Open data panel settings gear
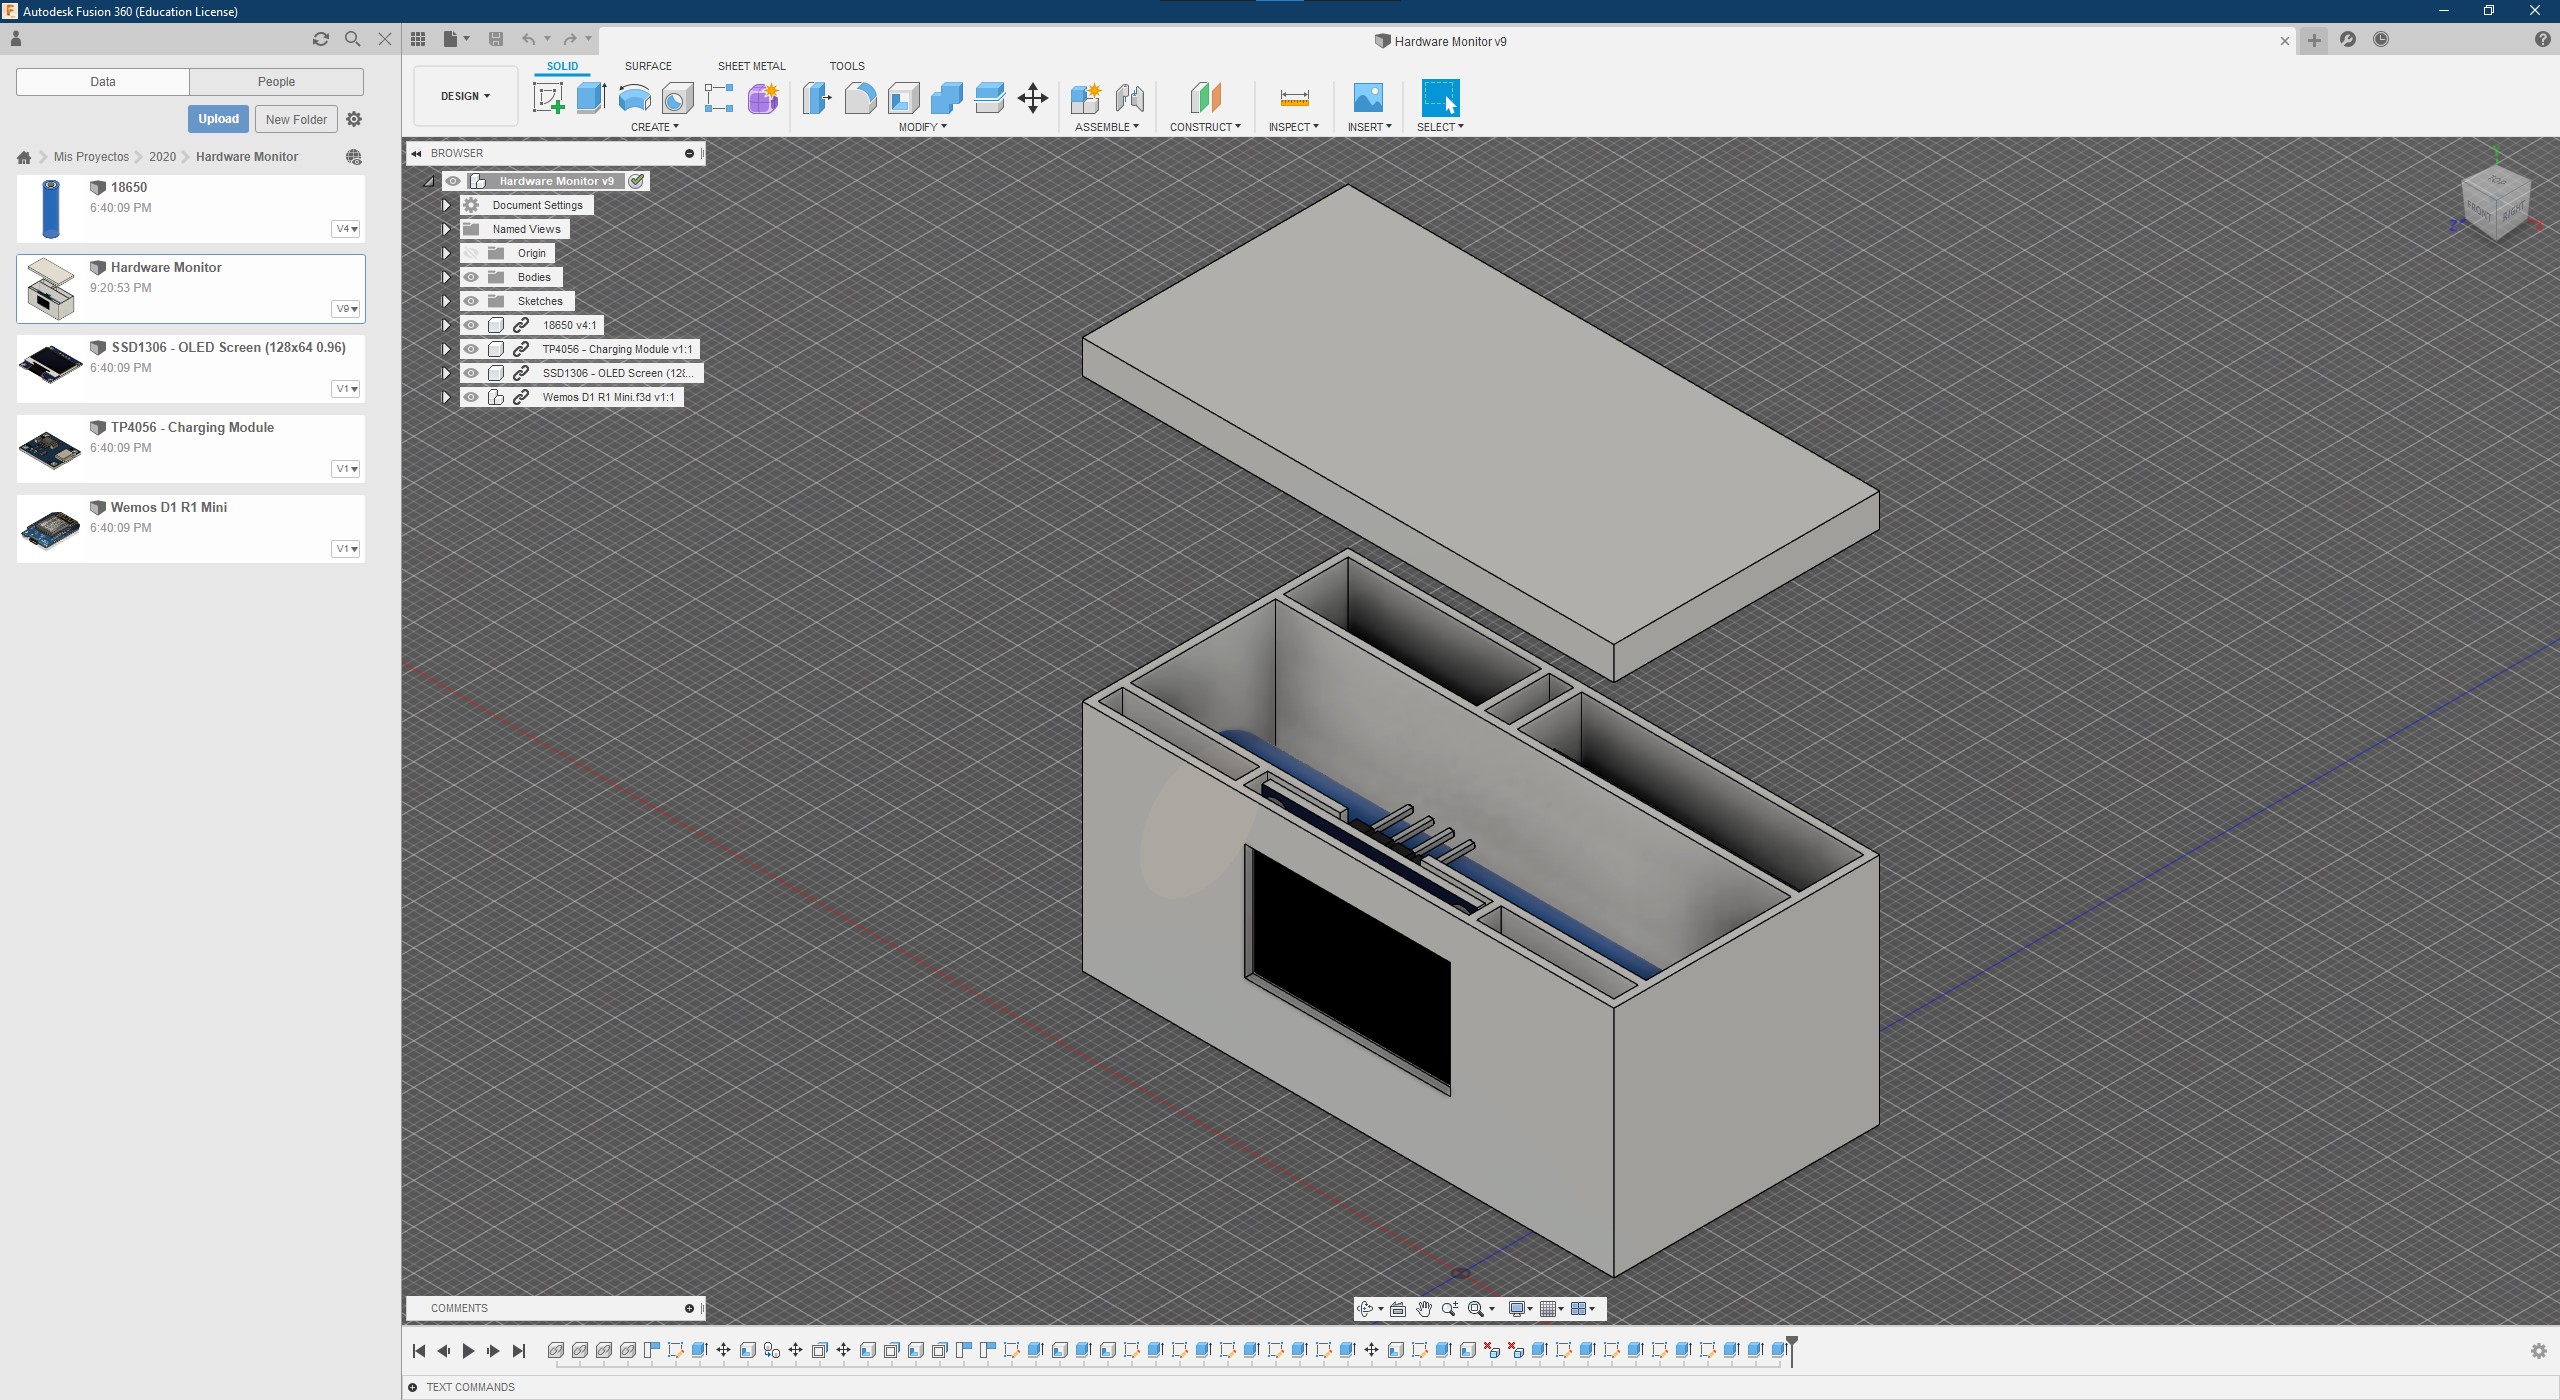 coord(354,119)
